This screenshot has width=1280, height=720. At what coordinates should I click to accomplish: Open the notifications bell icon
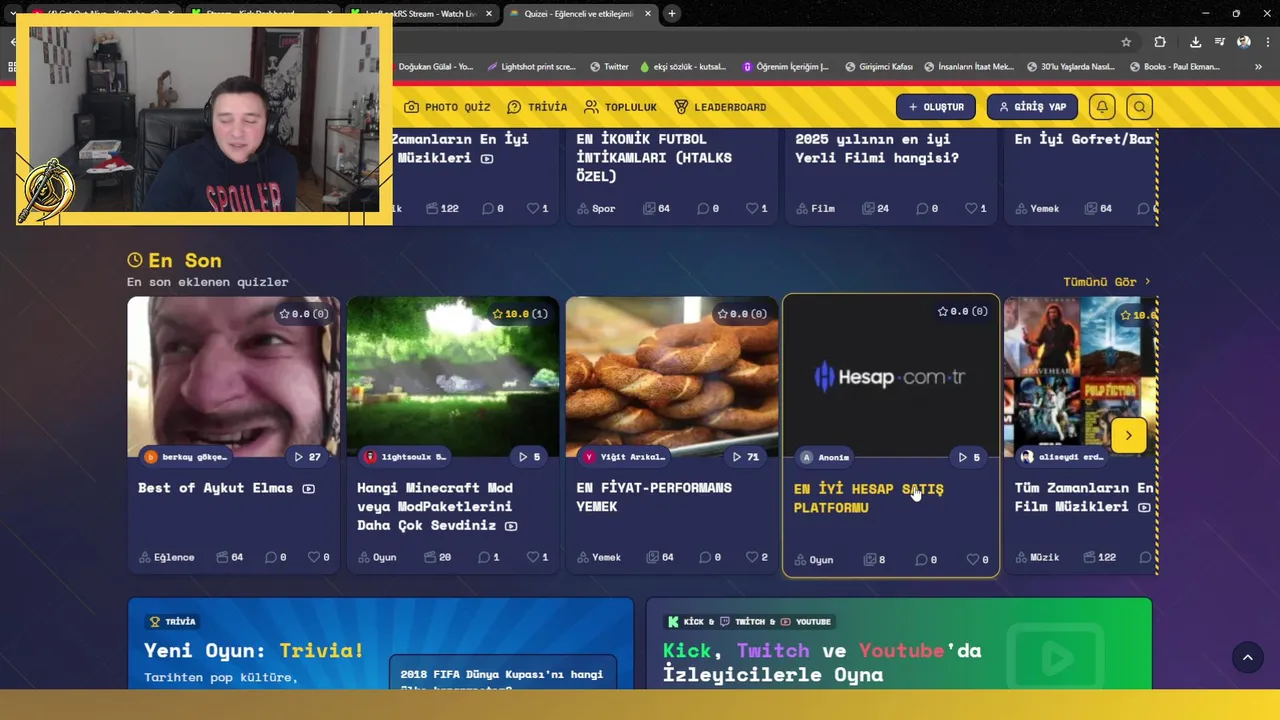pos(1102,107)
